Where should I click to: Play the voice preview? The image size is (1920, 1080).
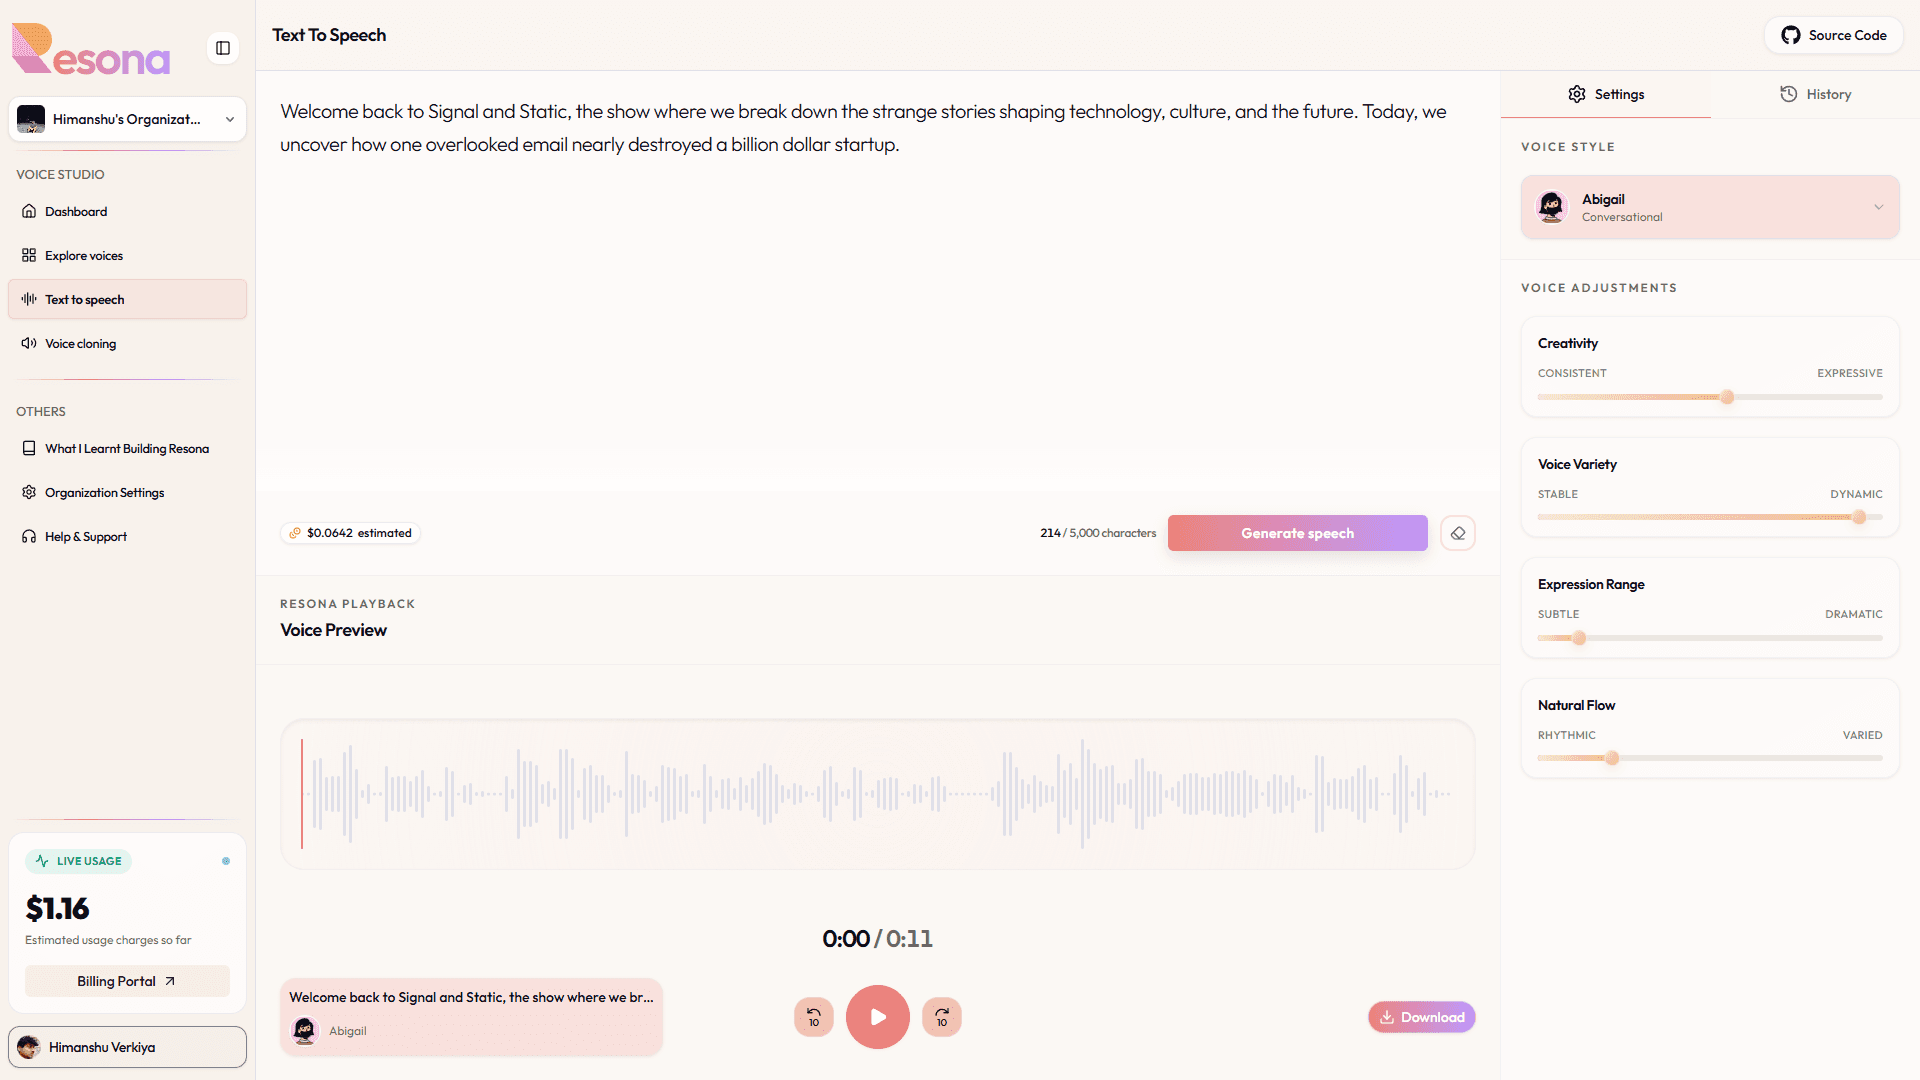878,1017
